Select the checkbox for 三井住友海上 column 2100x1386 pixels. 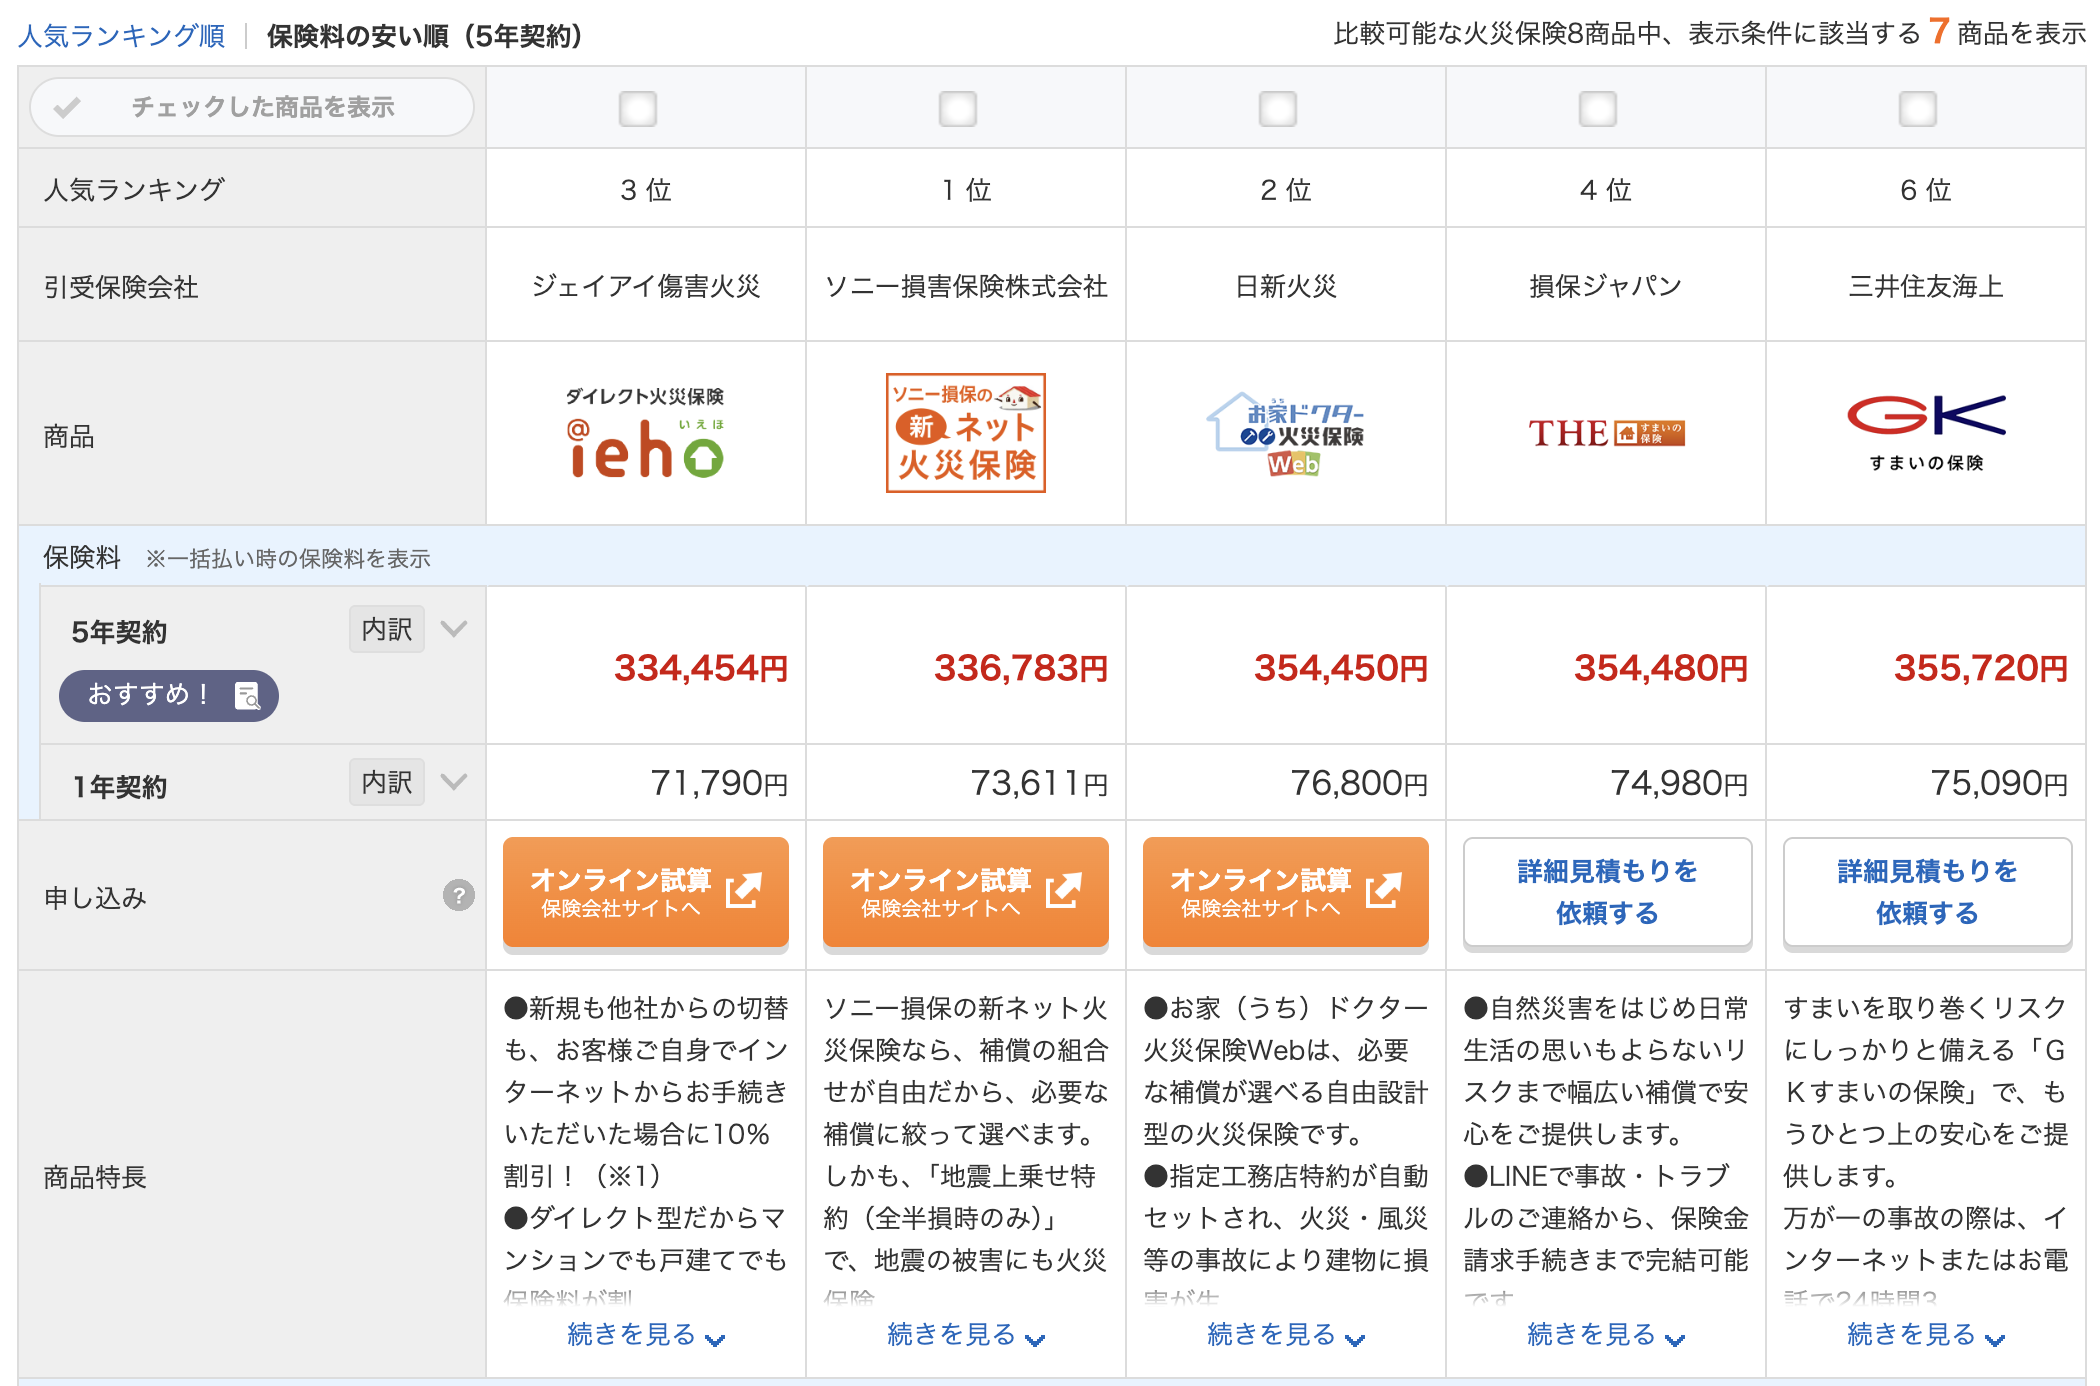click(1918, 108)
